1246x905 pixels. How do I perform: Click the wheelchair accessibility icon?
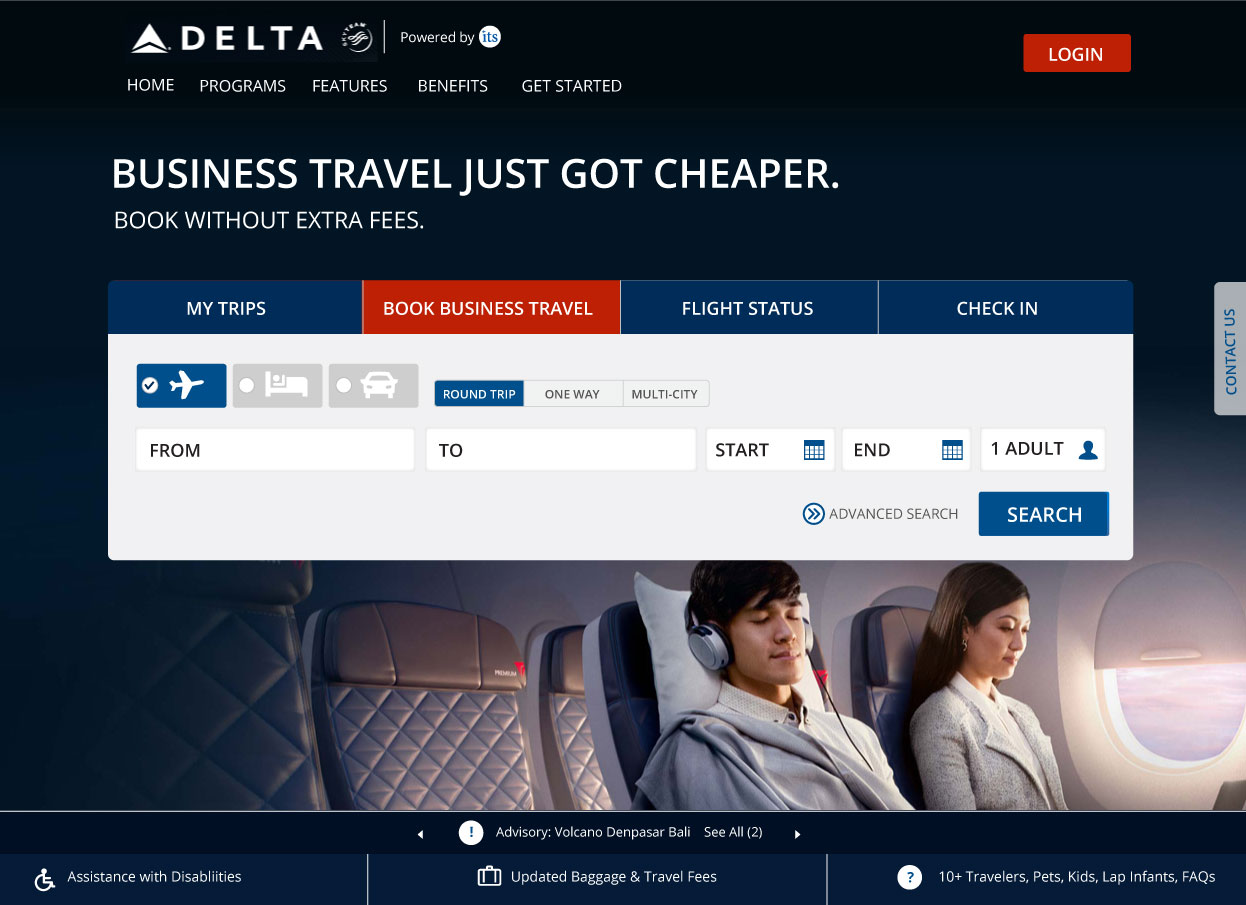click(x=45, y=879)
